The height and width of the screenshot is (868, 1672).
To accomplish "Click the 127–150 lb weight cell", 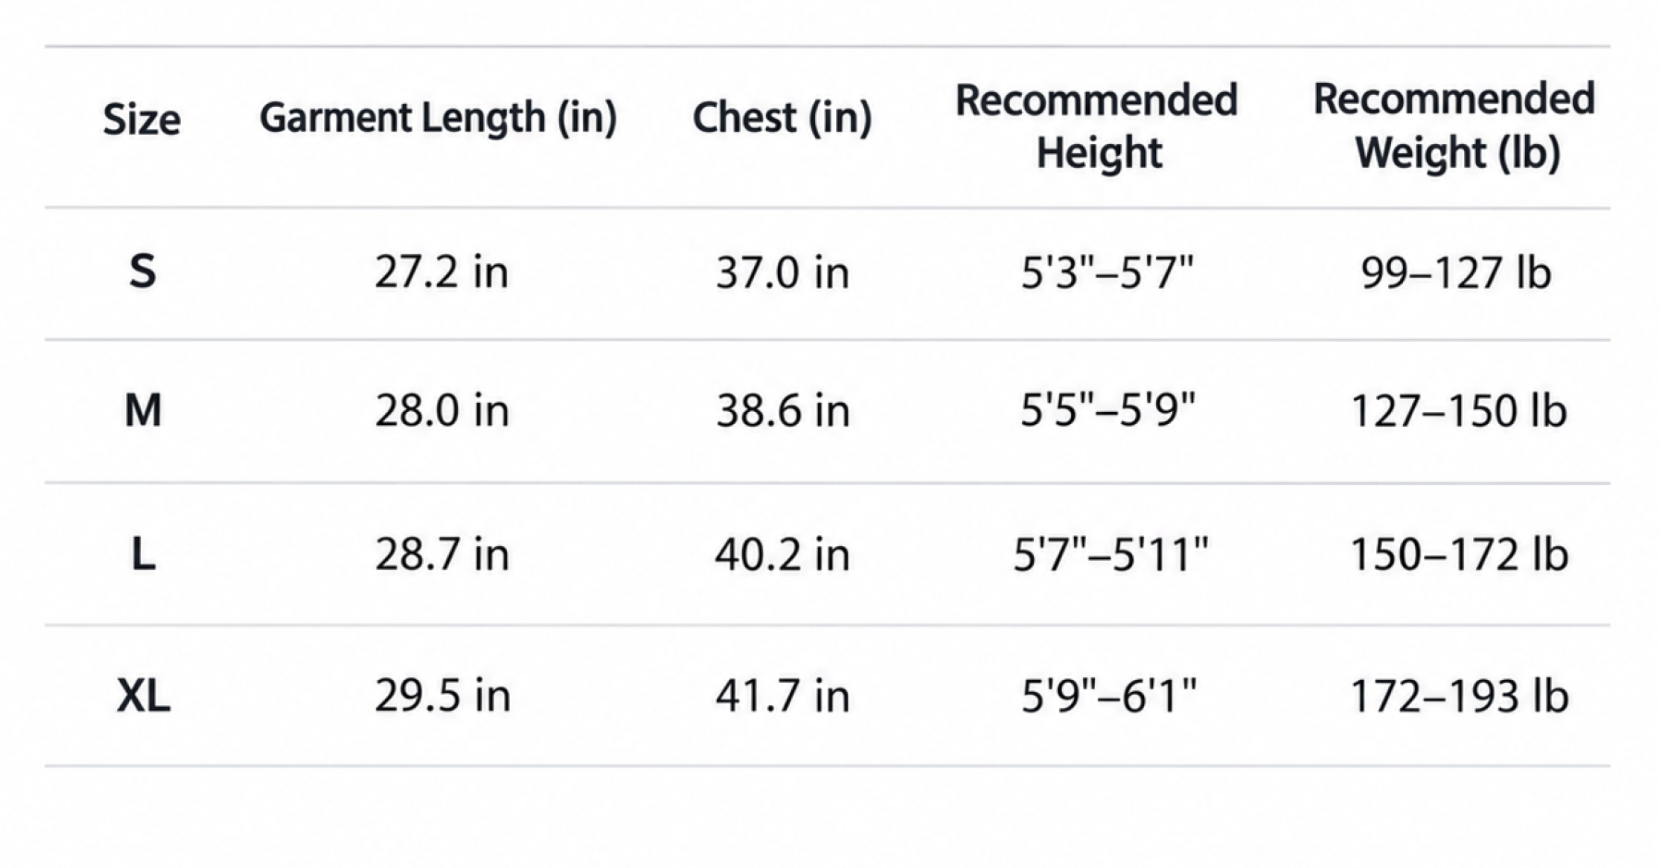I will tap(1458, 411).
